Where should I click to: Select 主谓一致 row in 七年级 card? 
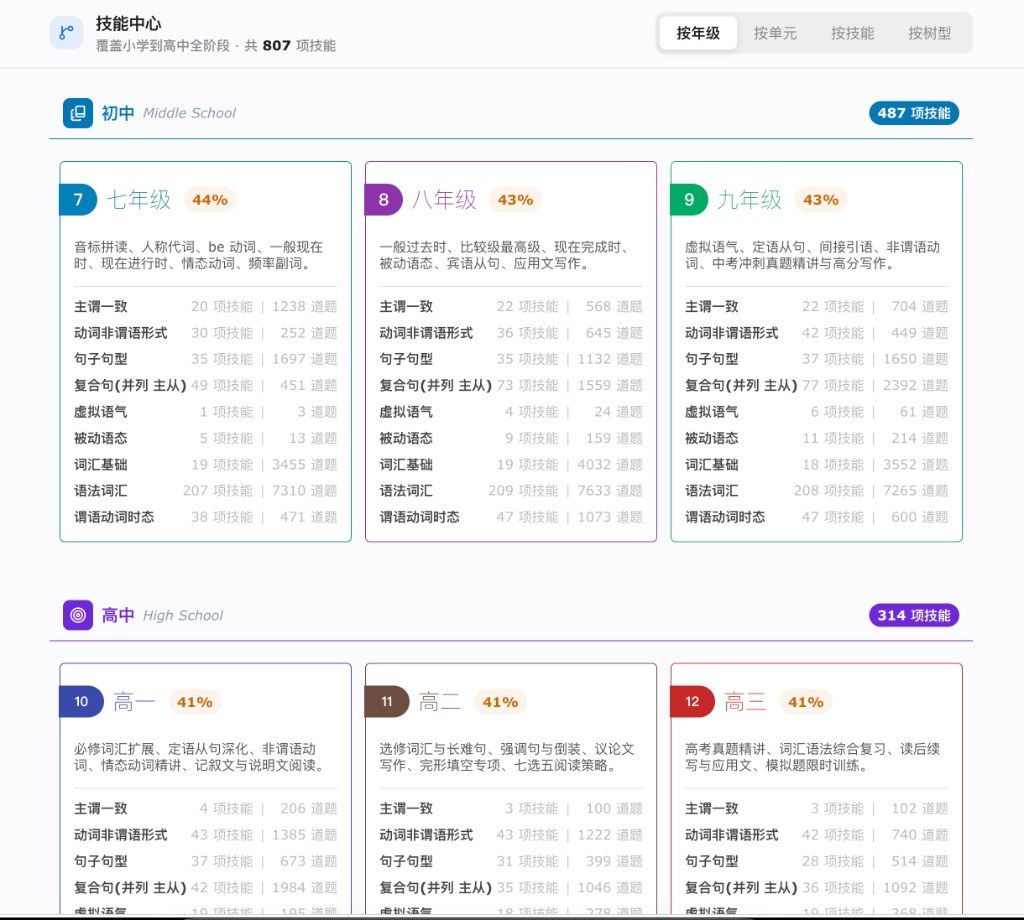[x=206, y=306]
